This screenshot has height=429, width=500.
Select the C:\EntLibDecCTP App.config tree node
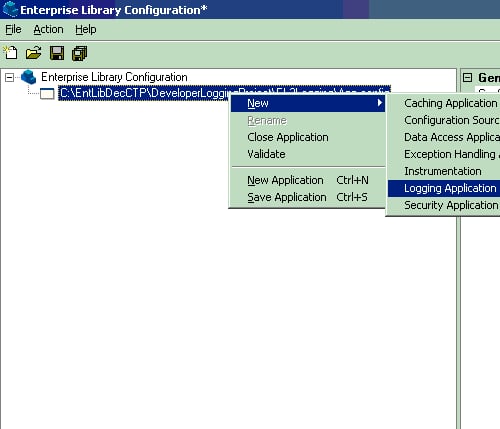coord(224,93)
